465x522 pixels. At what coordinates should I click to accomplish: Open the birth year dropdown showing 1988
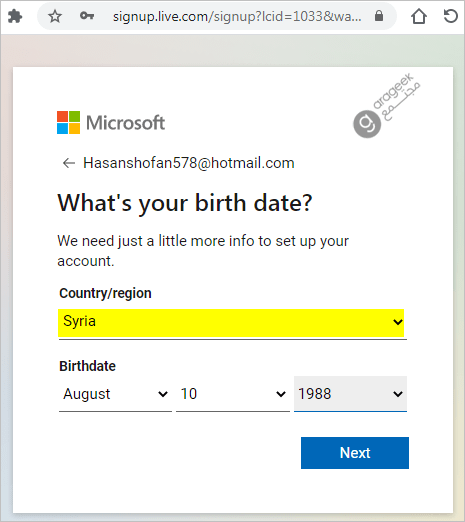[x=350, y=394]
